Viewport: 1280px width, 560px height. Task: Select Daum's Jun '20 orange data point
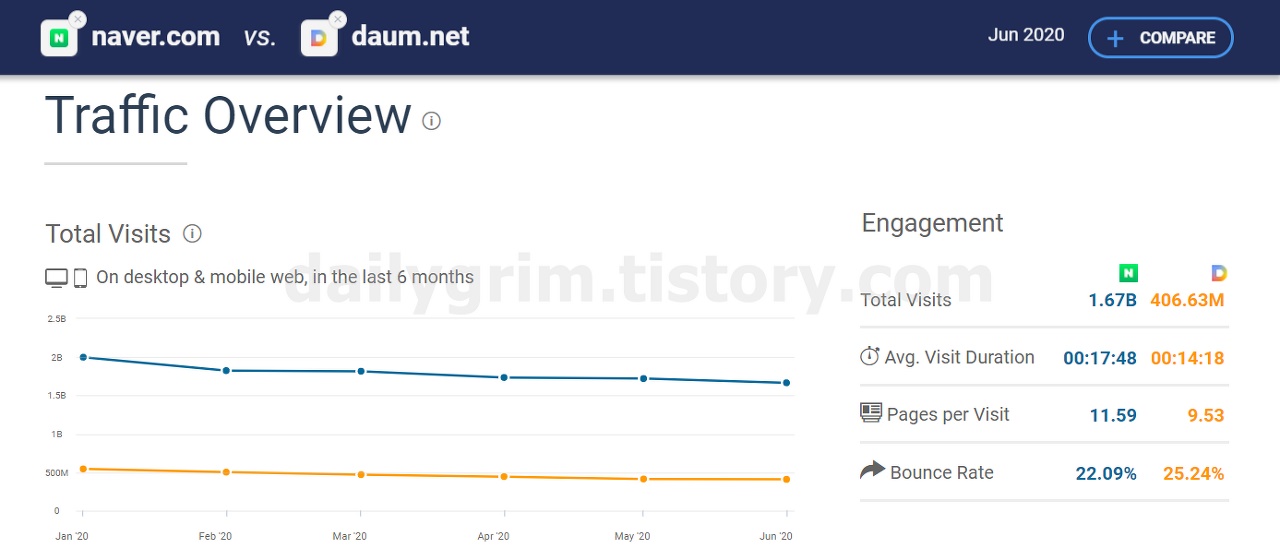click(787, 480)
